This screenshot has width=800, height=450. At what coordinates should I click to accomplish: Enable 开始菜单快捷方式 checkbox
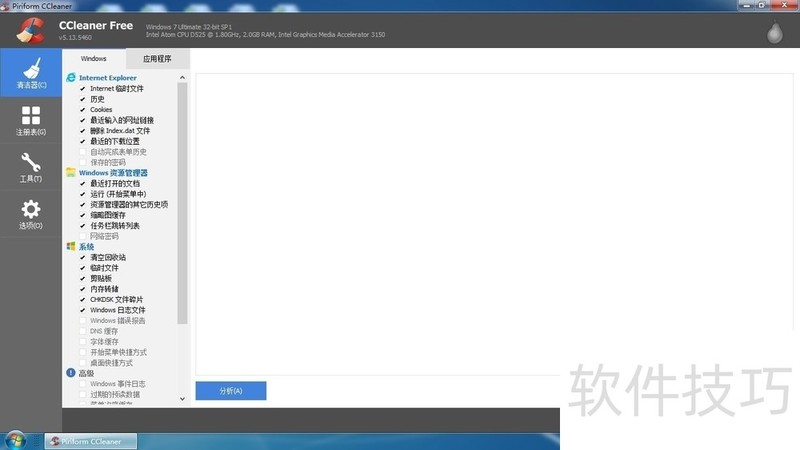click(x=83, y=352)
